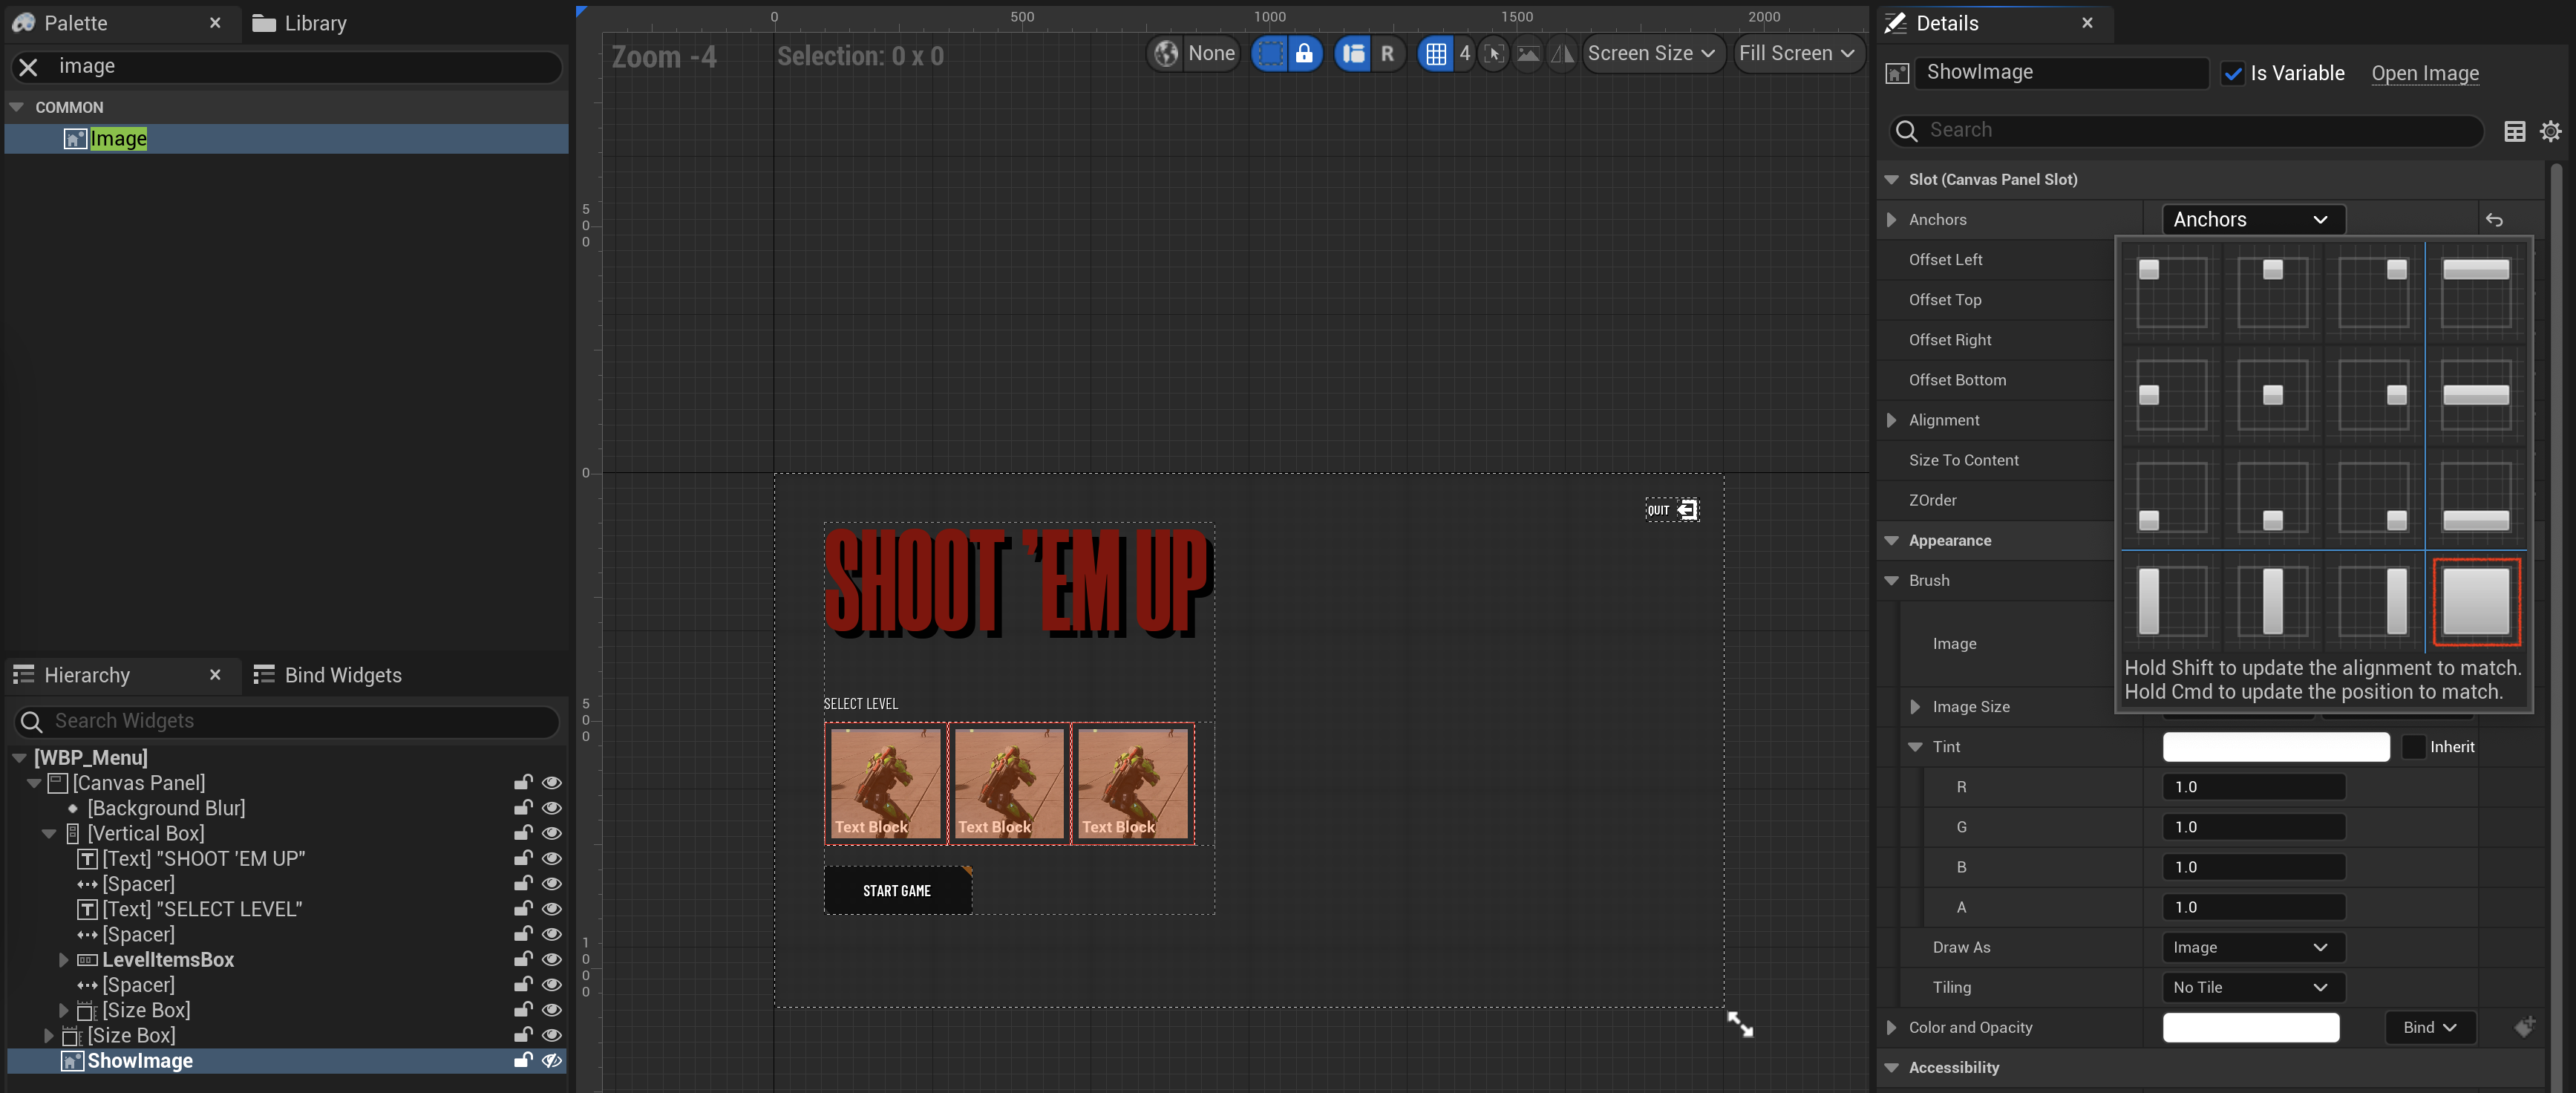Collapse the Vertical Box tree node
2576x1093 pixels.
click(x=49, y=833)
